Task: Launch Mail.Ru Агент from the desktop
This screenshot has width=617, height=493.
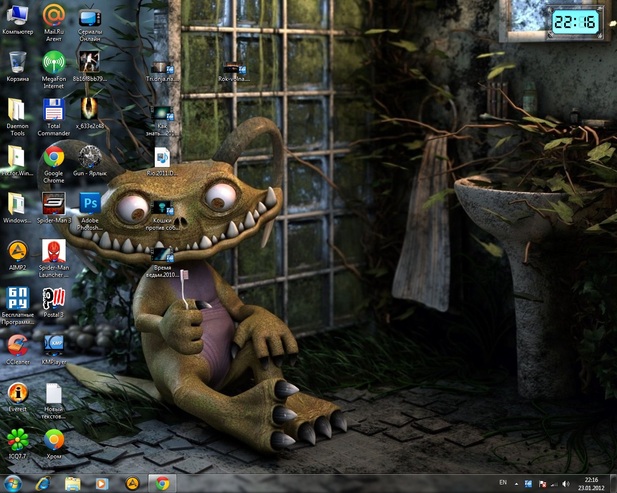Action: [54, 22]
